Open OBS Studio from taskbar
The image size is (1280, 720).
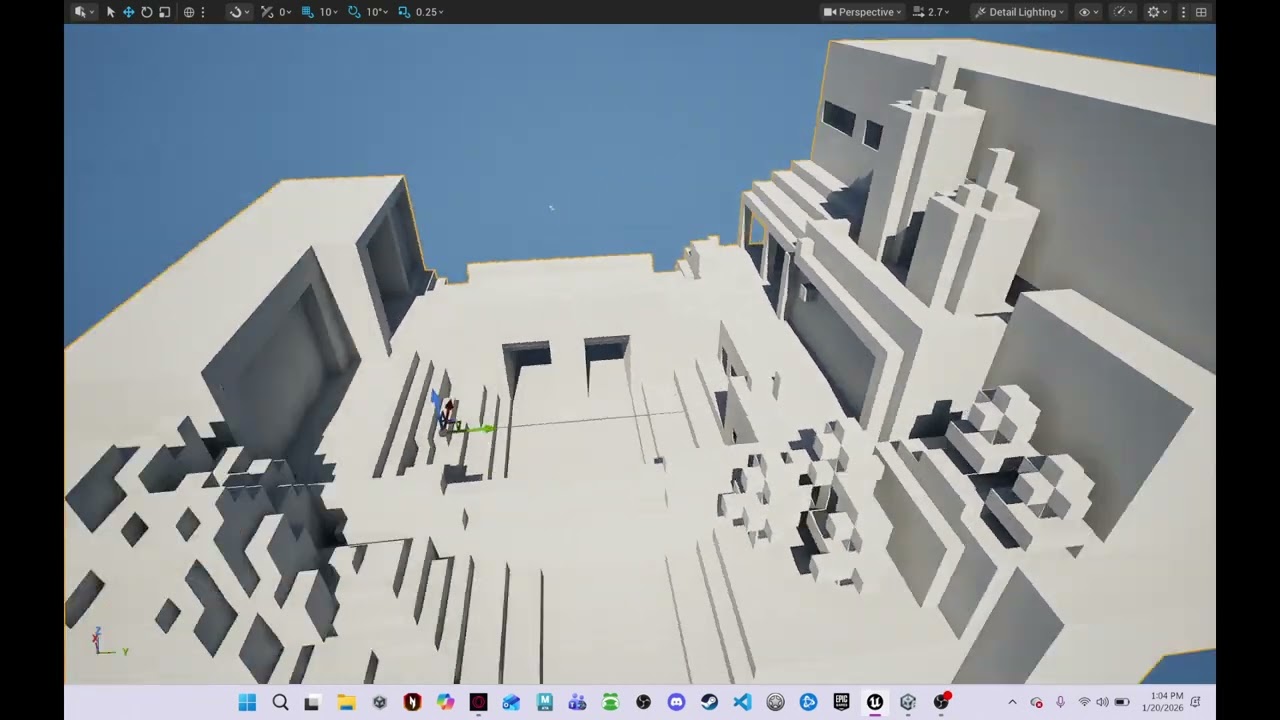click(x=643, y=703)
